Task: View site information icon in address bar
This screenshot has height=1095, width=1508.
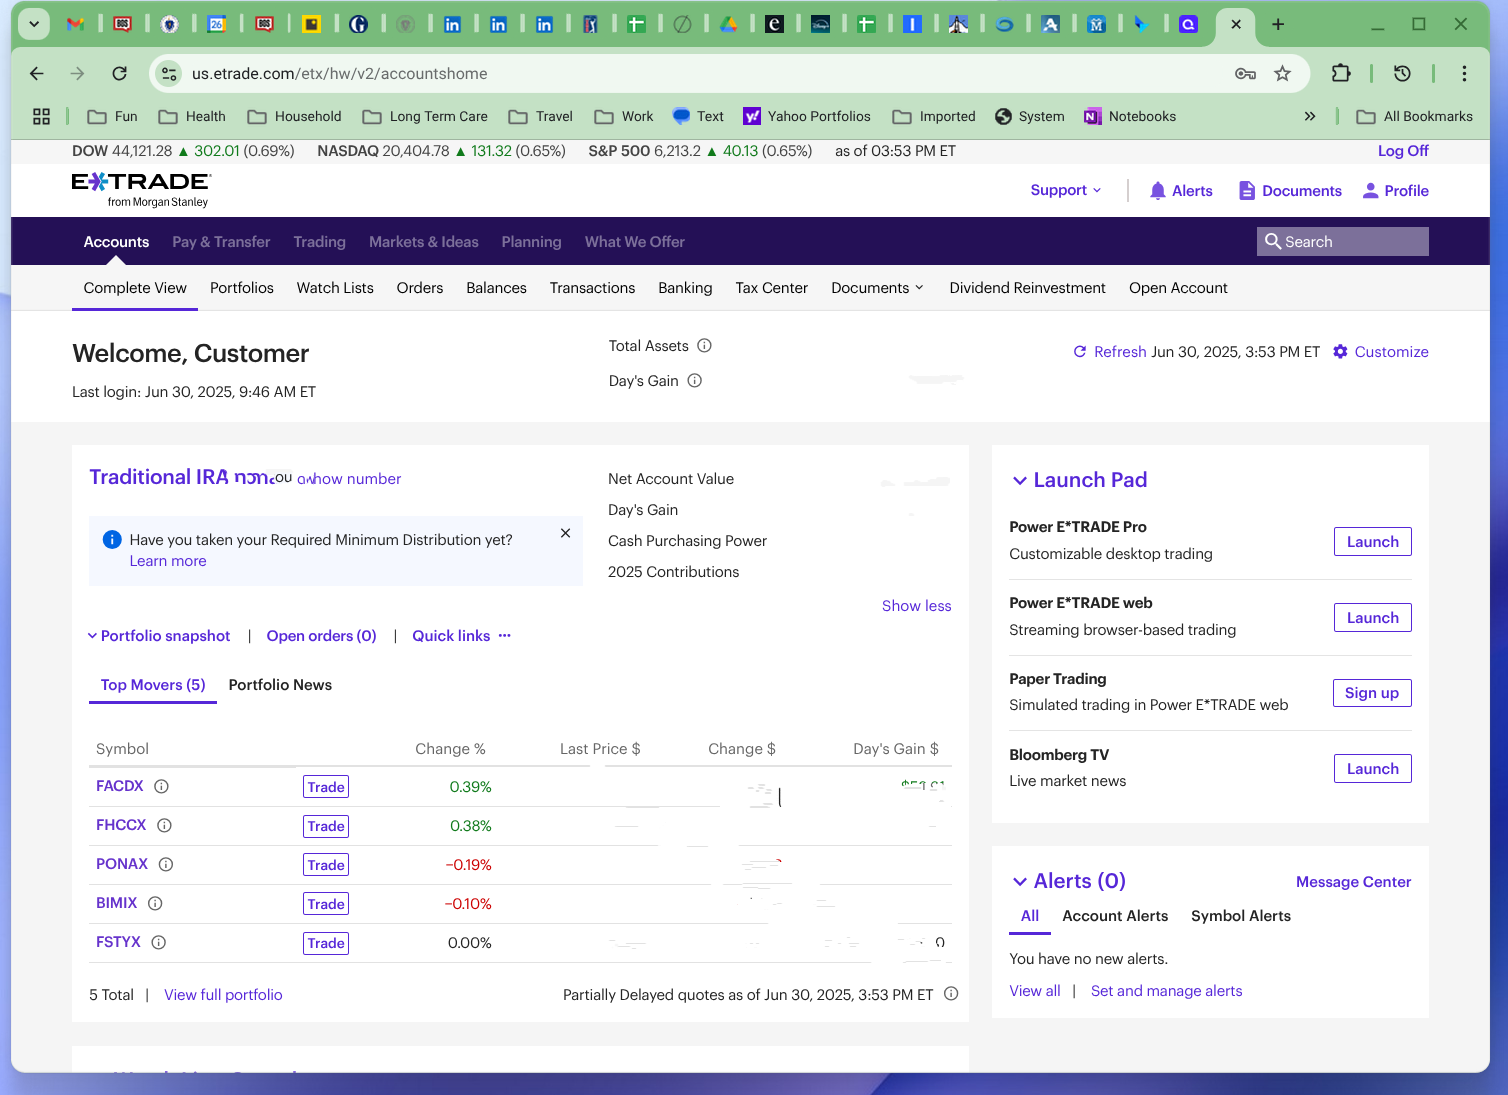Action: (x=170, y=73)
